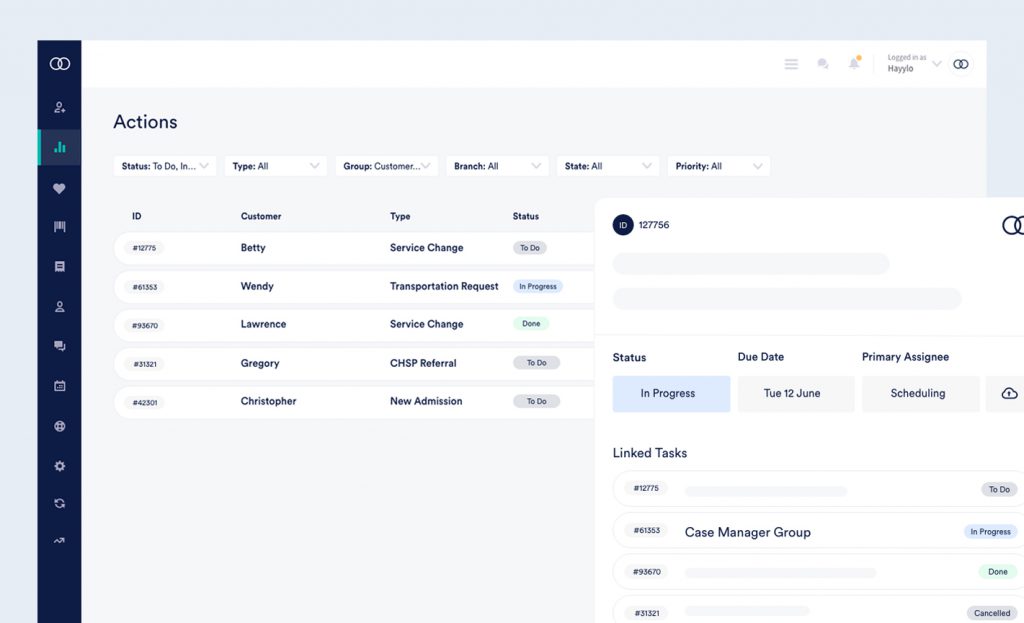The width and height of the screenshot is (1024, 623).
Task: Click customer name Betty
Action: tap(253, 248)
